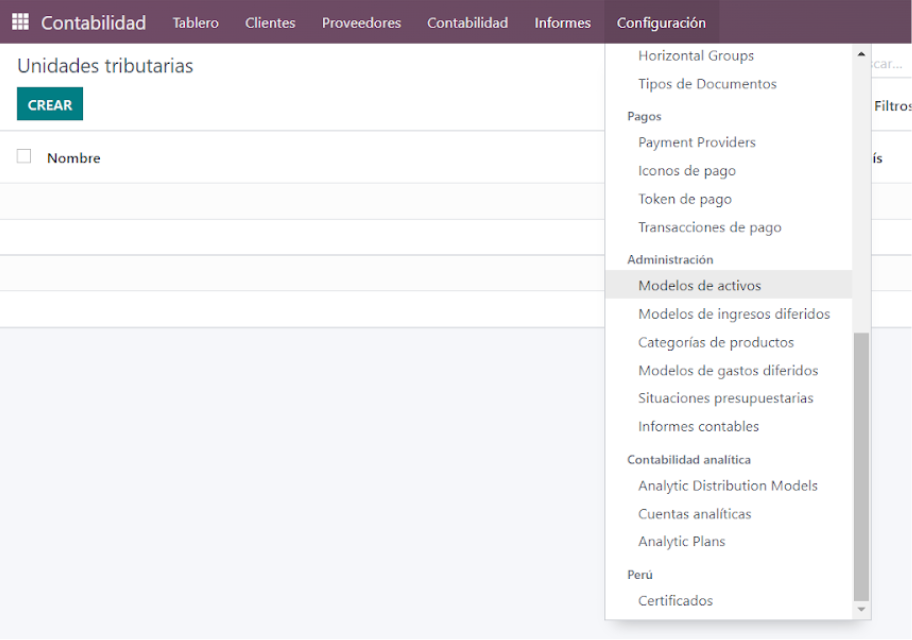This screenshot has width=912, height=640.
Task: Click the scrollbar up arrow in dropdown
Action: pyautogui.click(x=861, y=54)
